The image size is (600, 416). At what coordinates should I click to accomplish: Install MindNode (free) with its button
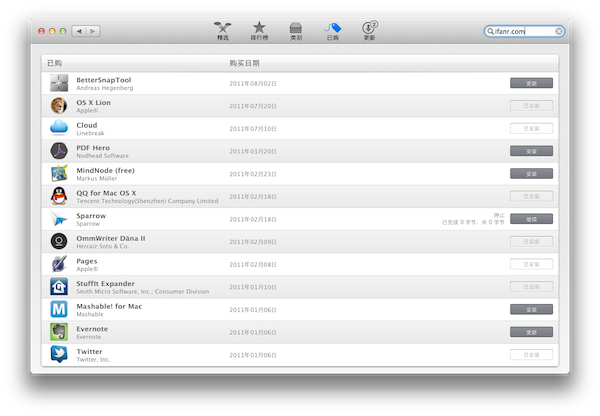click(x=531, y=174)
